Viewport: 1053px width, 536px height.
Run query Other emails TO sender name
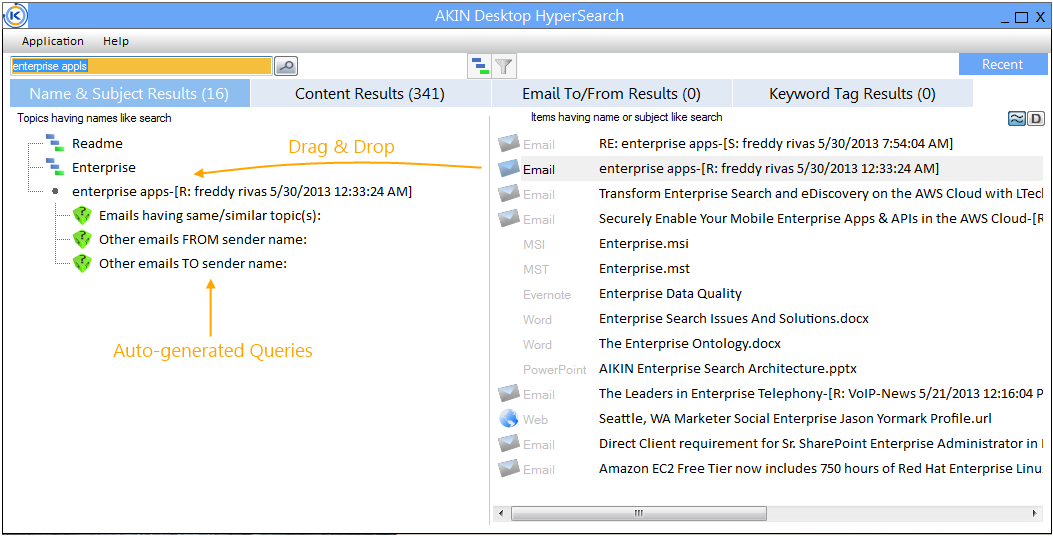tap(193, 264)
